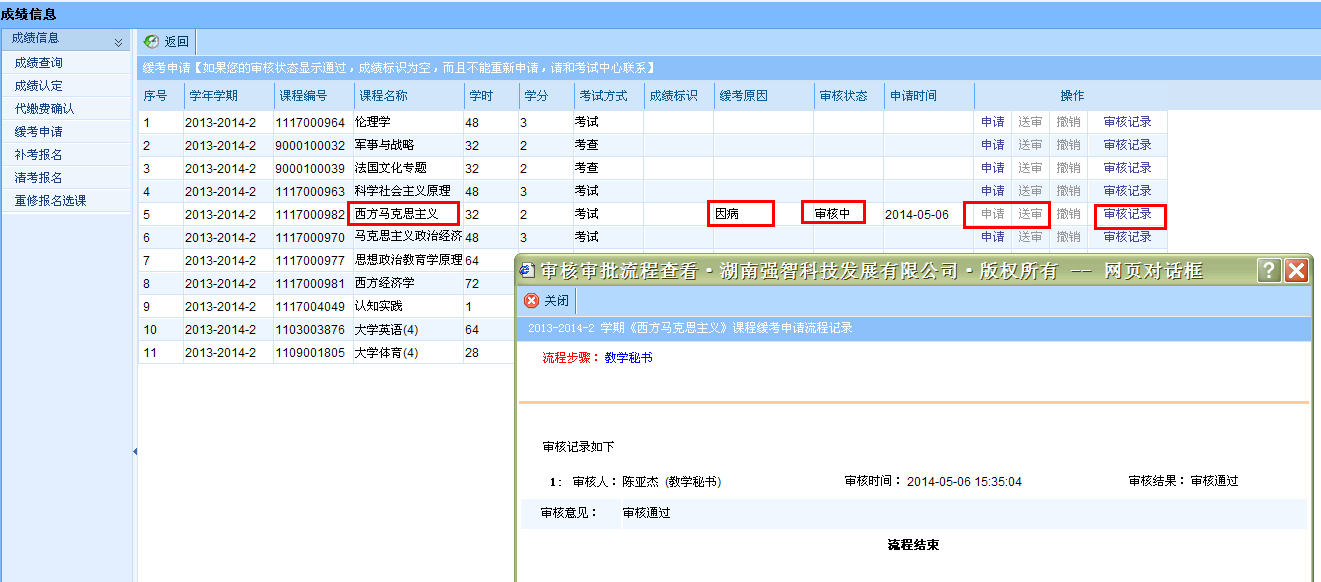Select 补考报名 in the left menu
The height and width of the screenshot is (582, 1321).
[38, 155]
